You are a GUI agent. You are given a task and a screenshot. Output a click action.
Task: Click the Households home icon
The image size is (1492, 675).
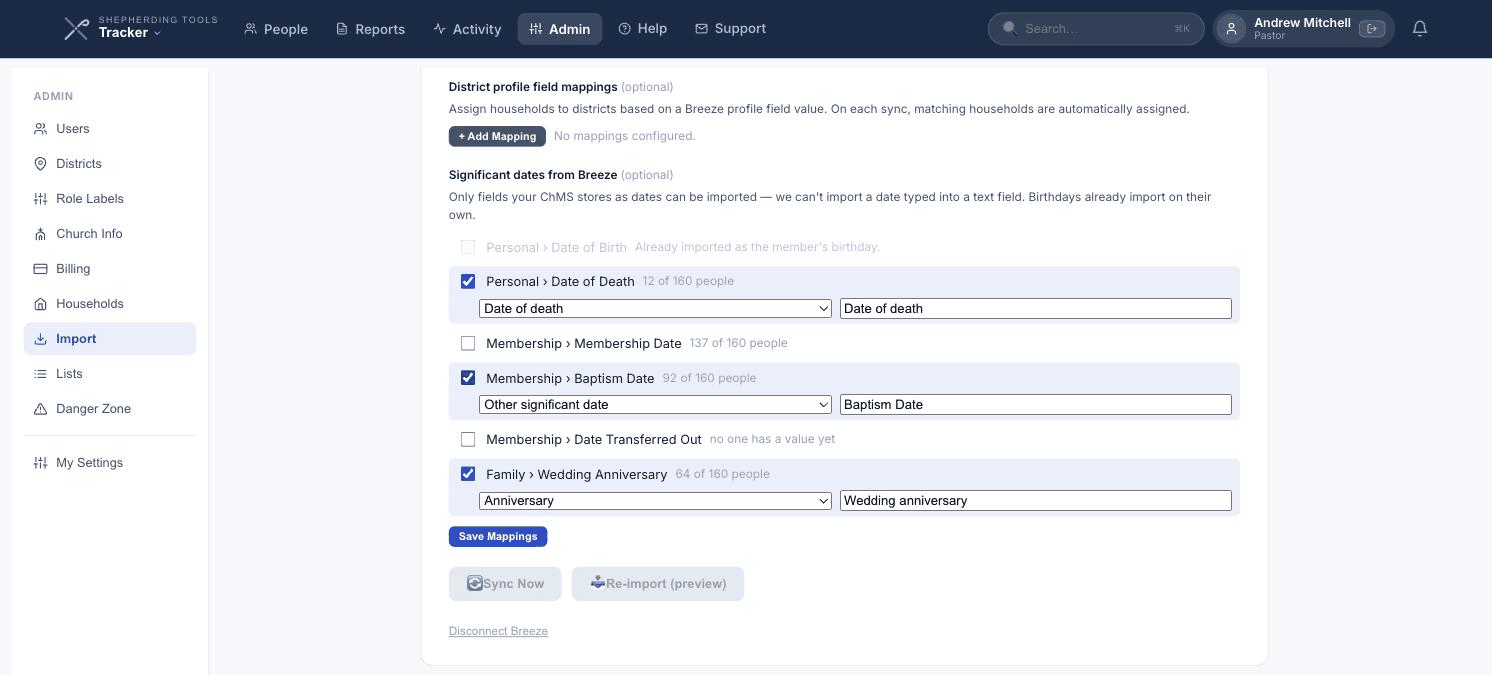(40, 304)
